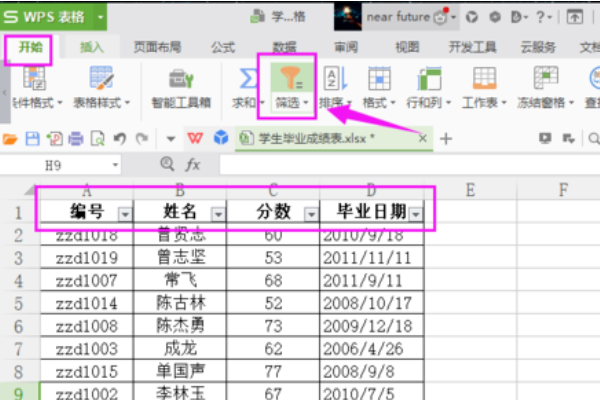Close the 学生毕业成绩表.xlsx tab
Screen dimensions: 600x400
point(423,138)
